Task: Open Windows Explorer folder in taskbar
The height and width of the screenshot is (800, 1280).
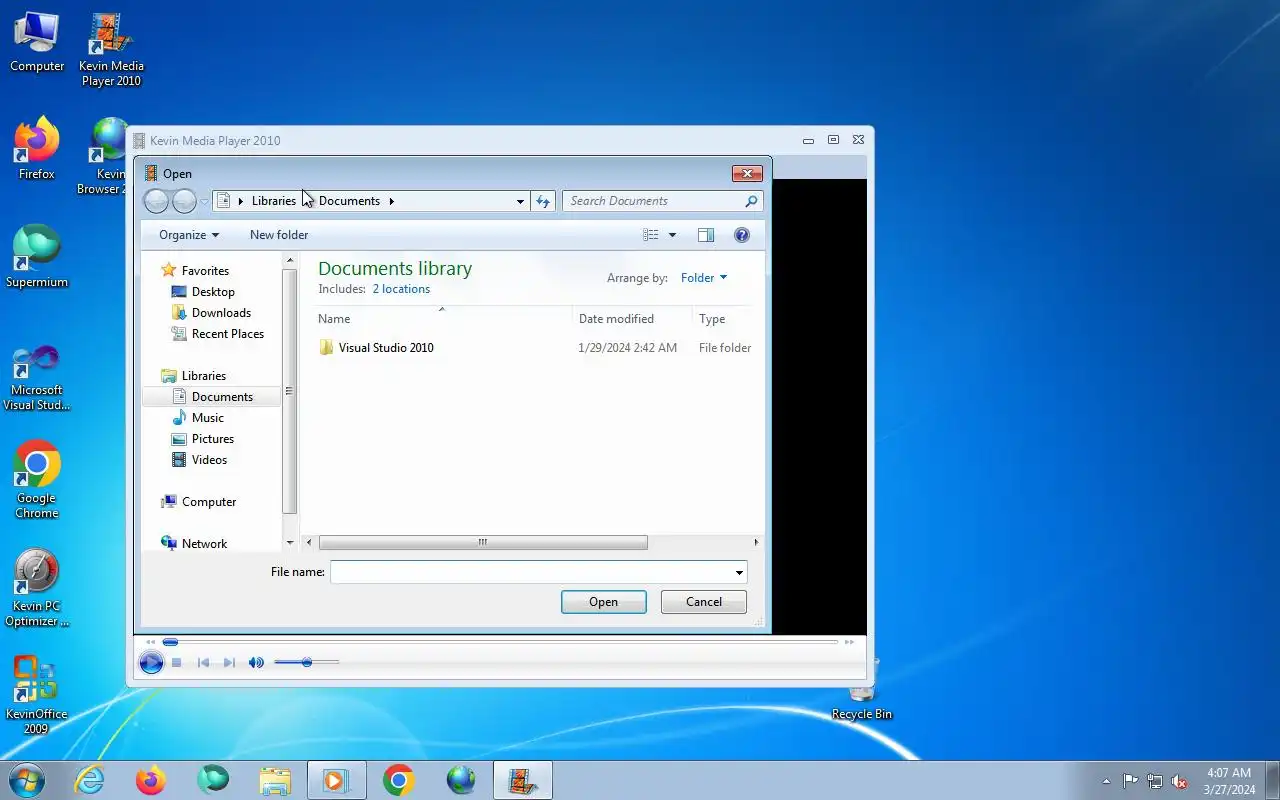Action: tap(275, 780)
